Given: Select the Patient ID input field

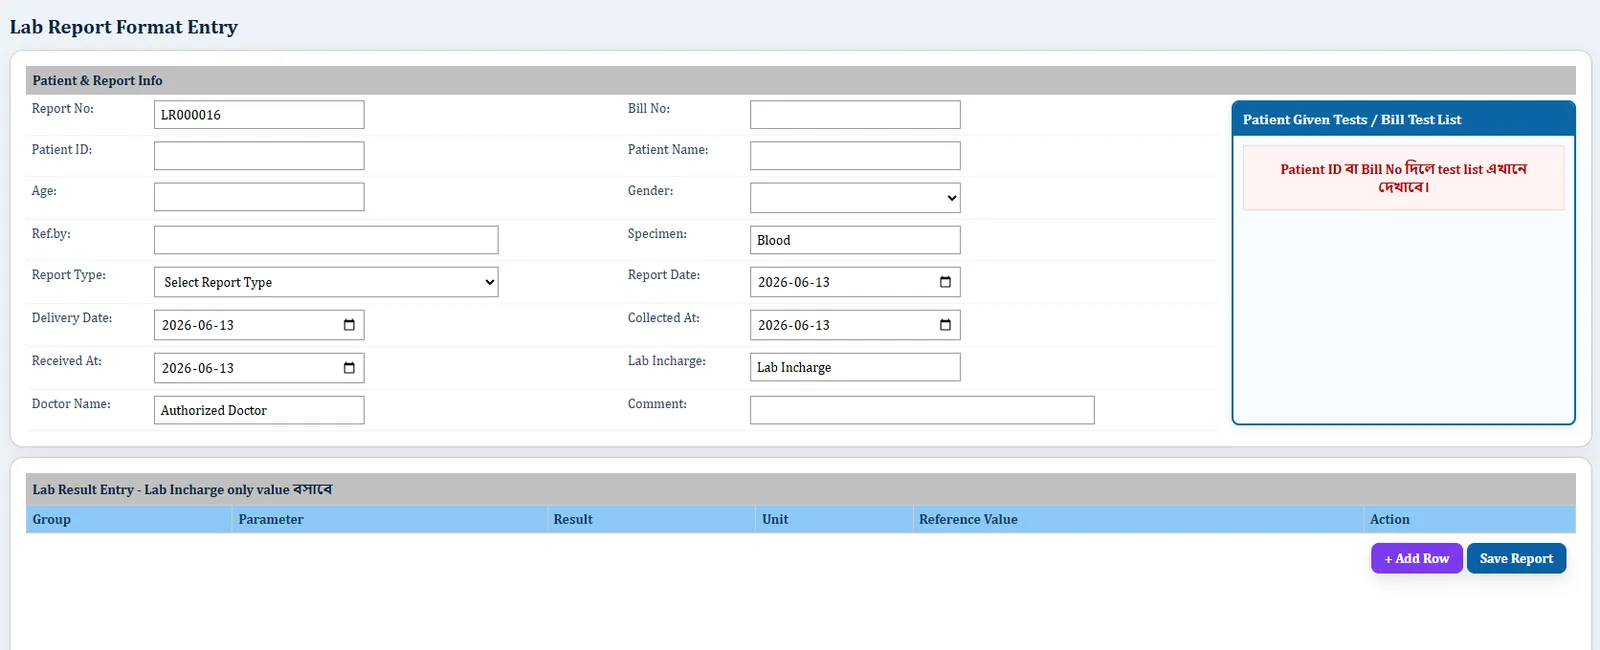Looking at the screenshot, I should point(259,156).
